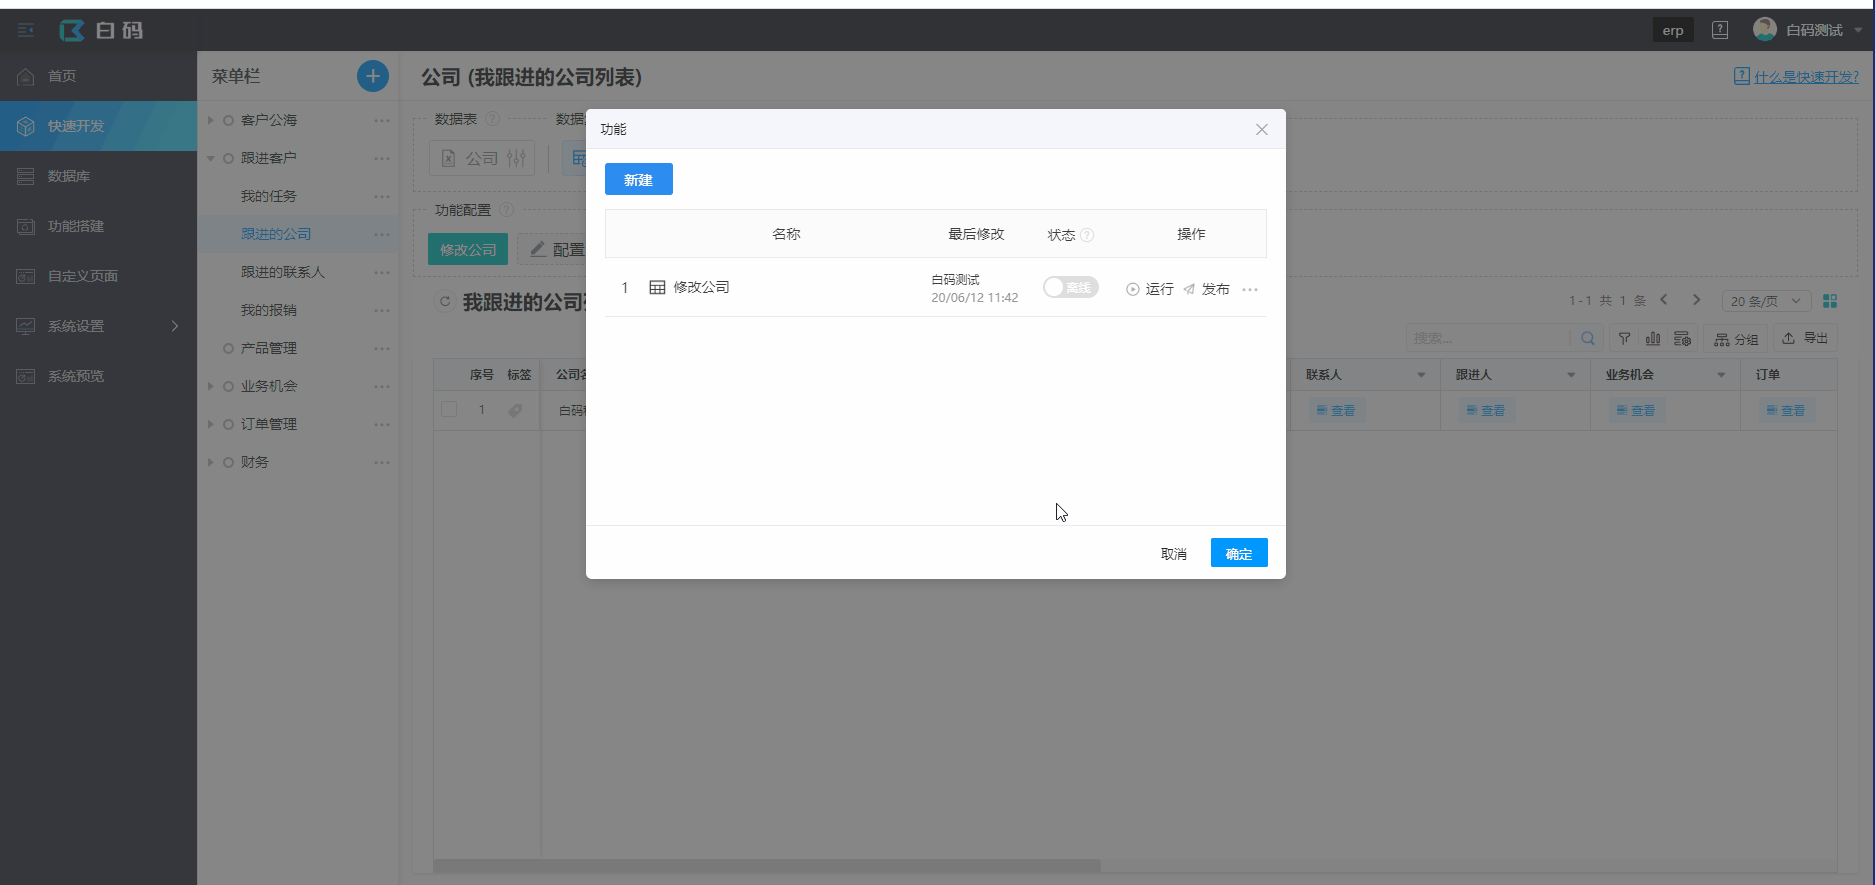Switch to grid card view icon
This screenshot has height=885, width=1875.
1830,301
